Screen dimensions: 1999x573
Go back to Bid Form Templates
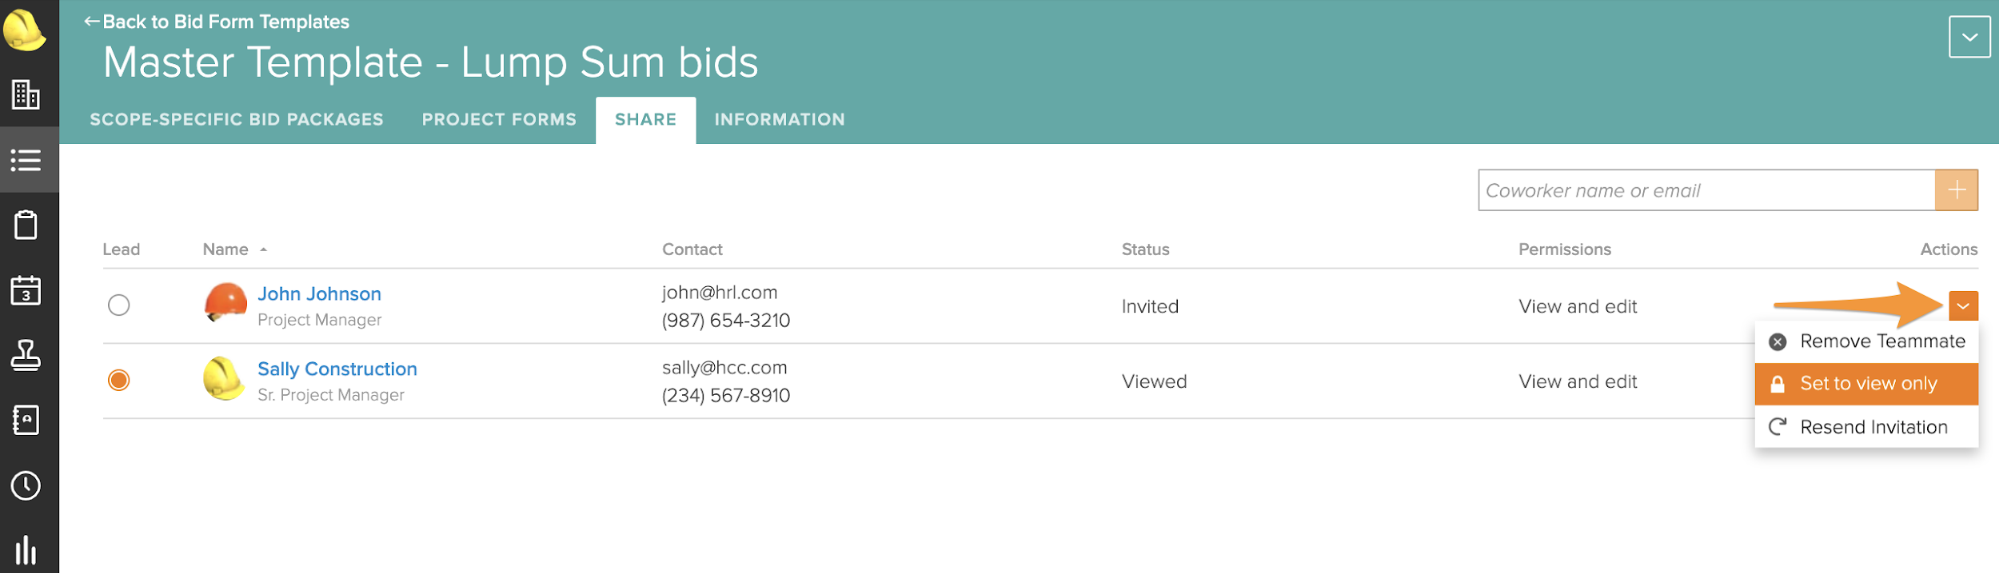216,21
